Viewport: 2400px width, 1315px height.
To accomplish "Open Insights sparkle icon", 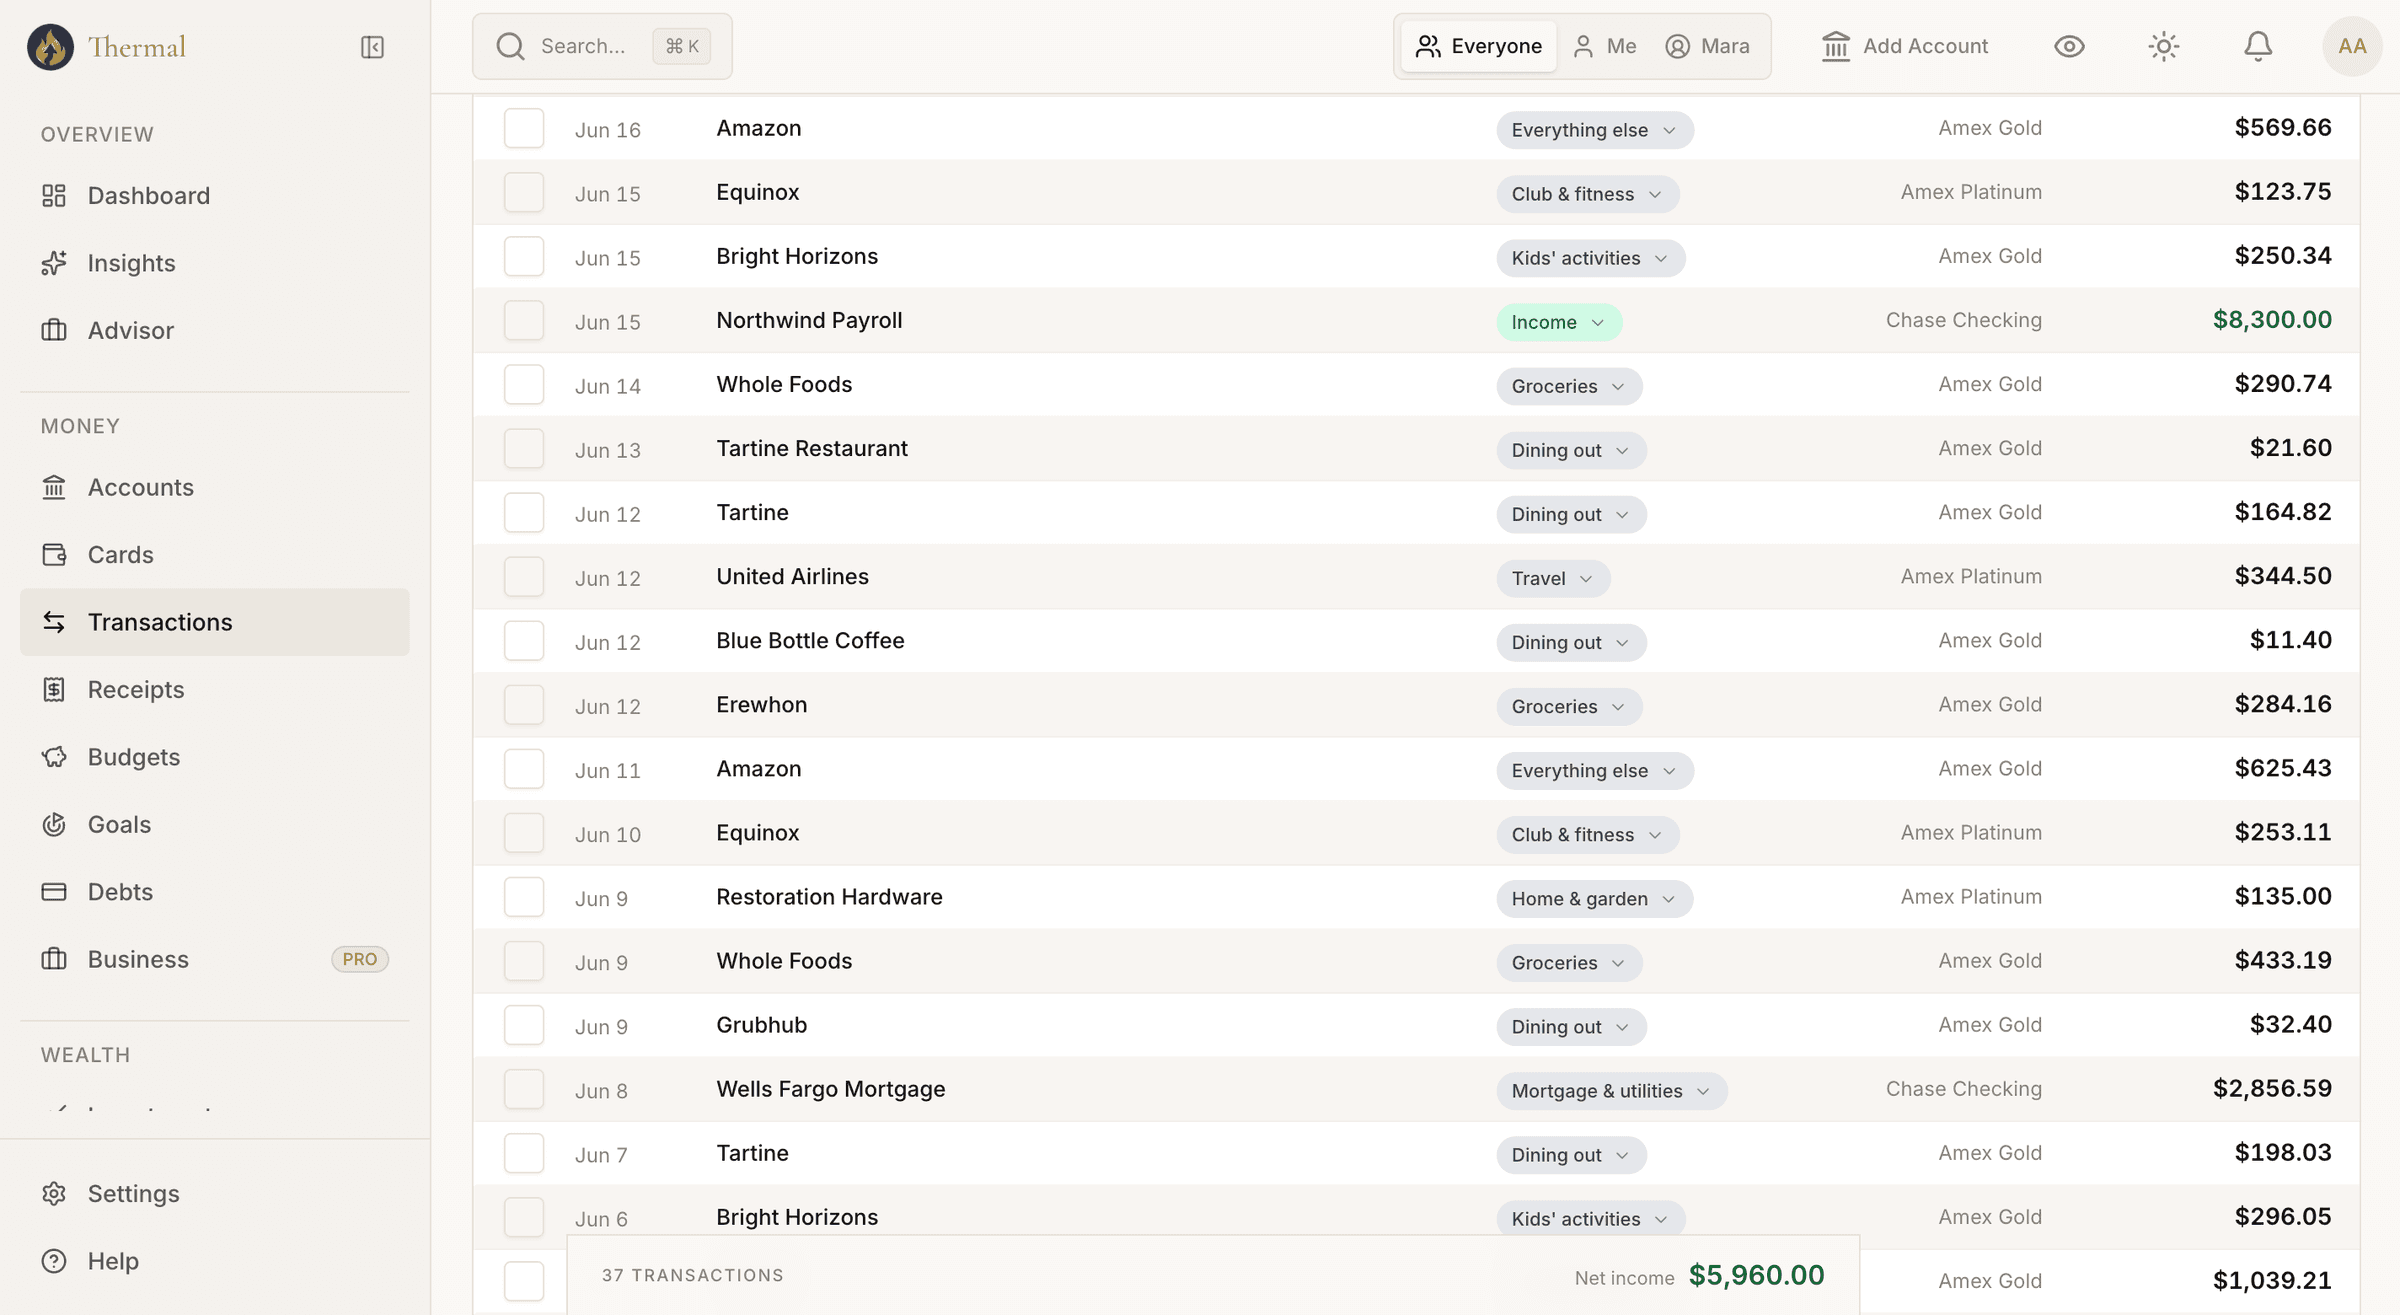I will [54, 263].
